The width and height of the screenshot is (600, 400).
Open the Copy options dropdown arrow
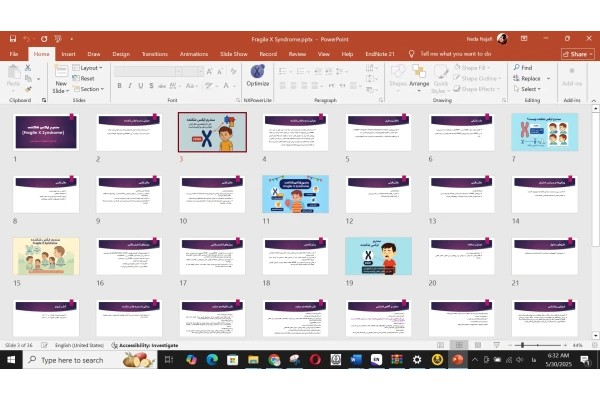pyautogui.click(x=38, y=79)
